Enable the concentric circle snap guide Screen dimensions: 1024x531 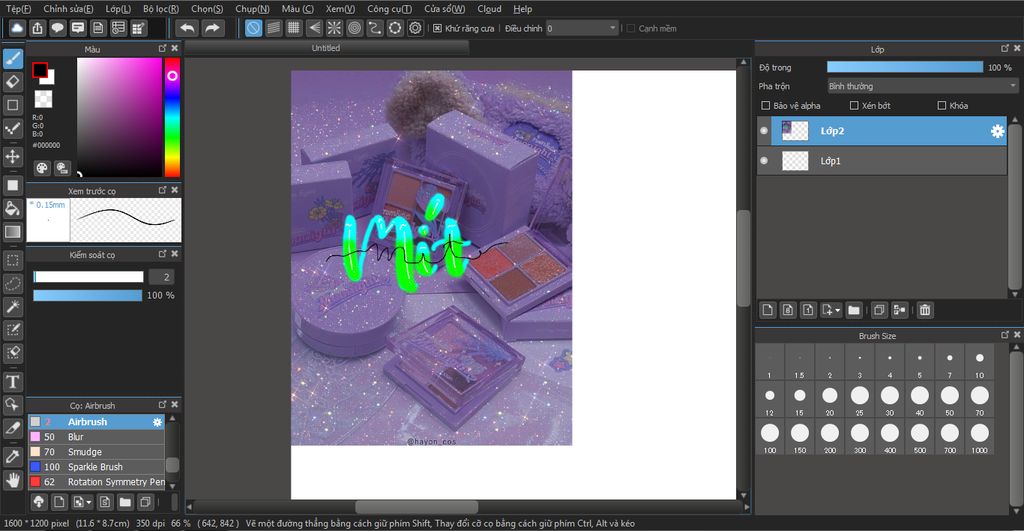click(354, 28)
